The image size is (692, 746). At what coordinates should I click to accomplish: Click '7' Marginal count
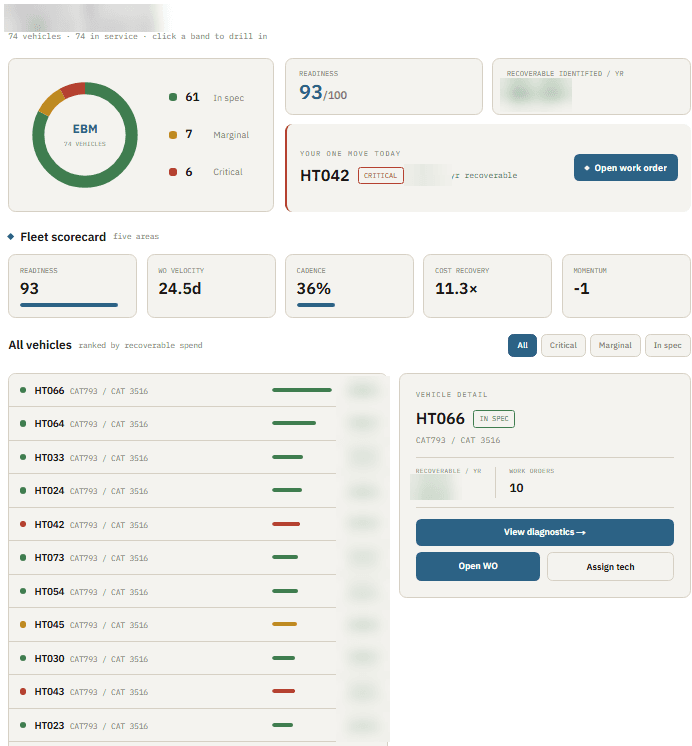pyautogui.click(x=189, y=135)
